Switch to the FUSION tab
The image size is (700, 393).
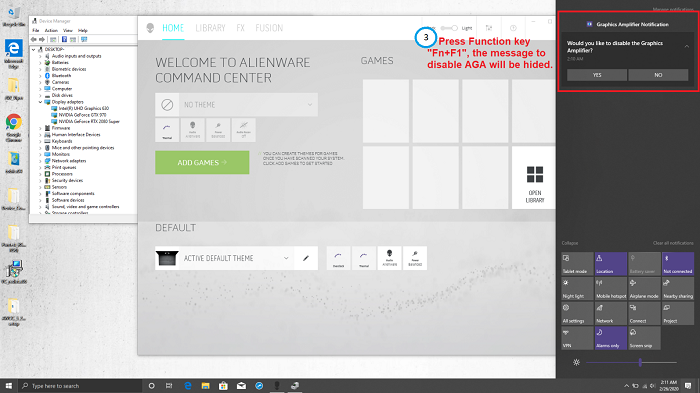[269, 28]
